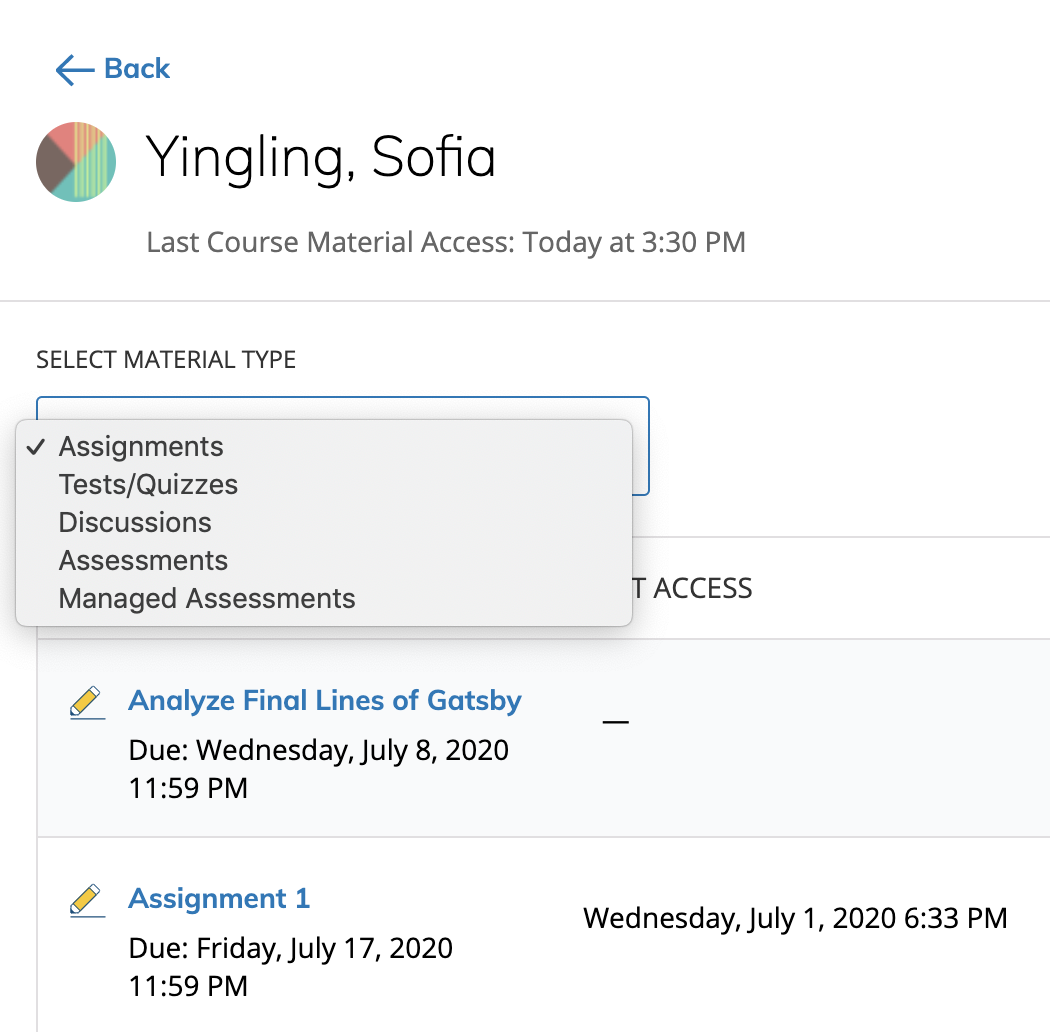The height and width of the screenshot is (1032, 1050).
Task: Choose Tests/Quizzes from the dropdown list
Action: pyautogui.click(x=148, y=485)
